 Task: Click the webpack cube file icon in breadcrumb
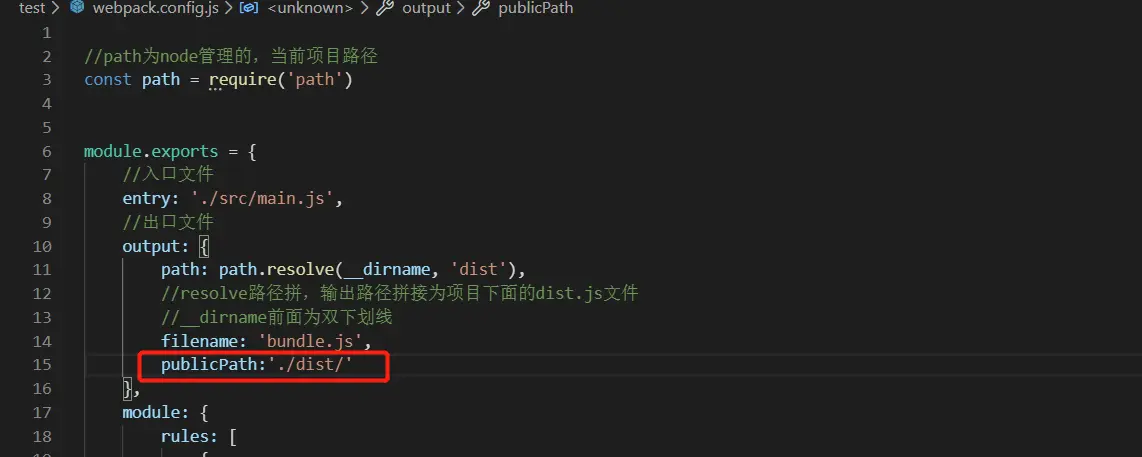[76, 8]
